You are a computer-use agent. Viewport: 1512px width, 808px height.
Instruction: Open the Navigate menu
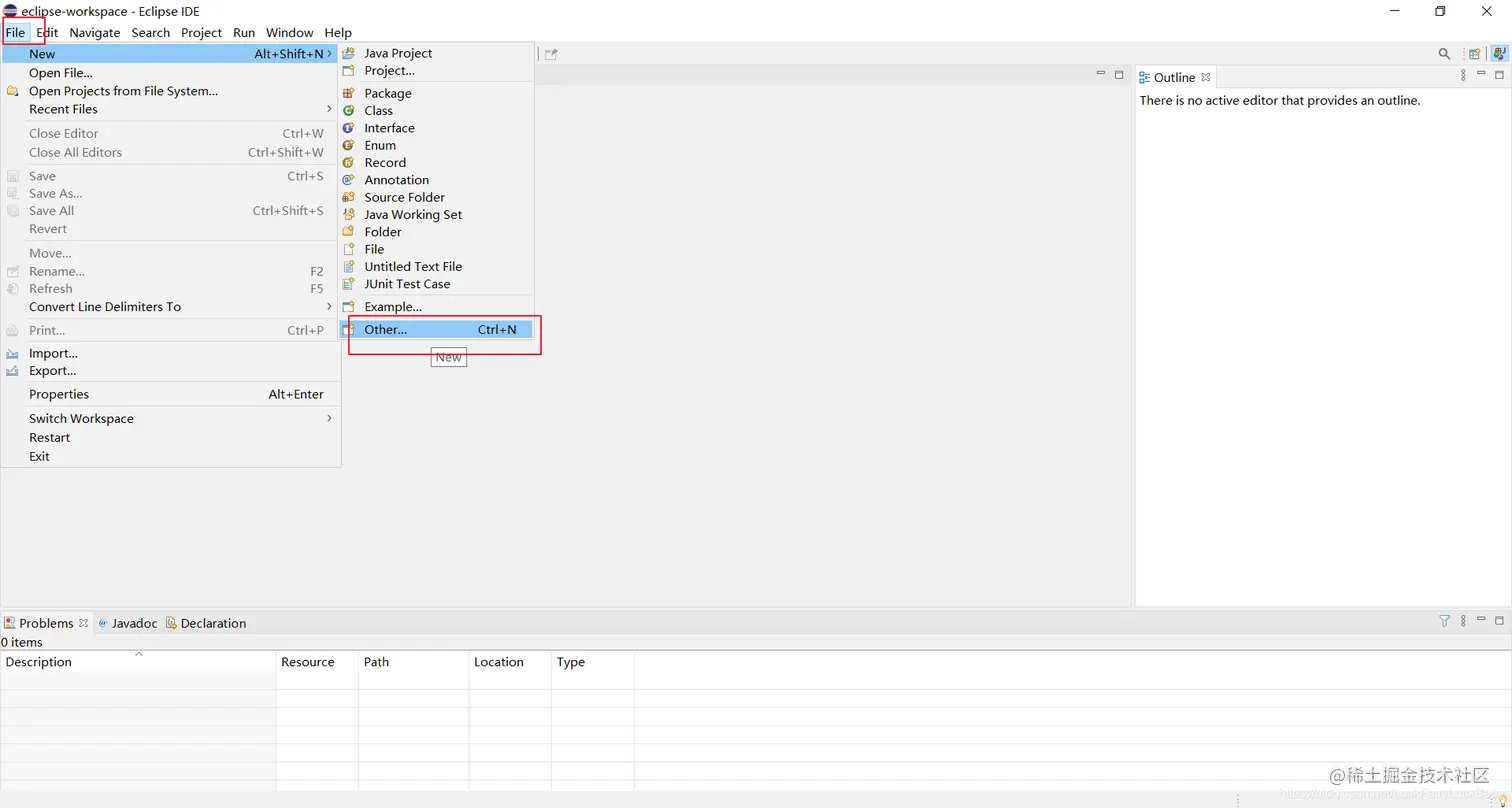(95, 32)
